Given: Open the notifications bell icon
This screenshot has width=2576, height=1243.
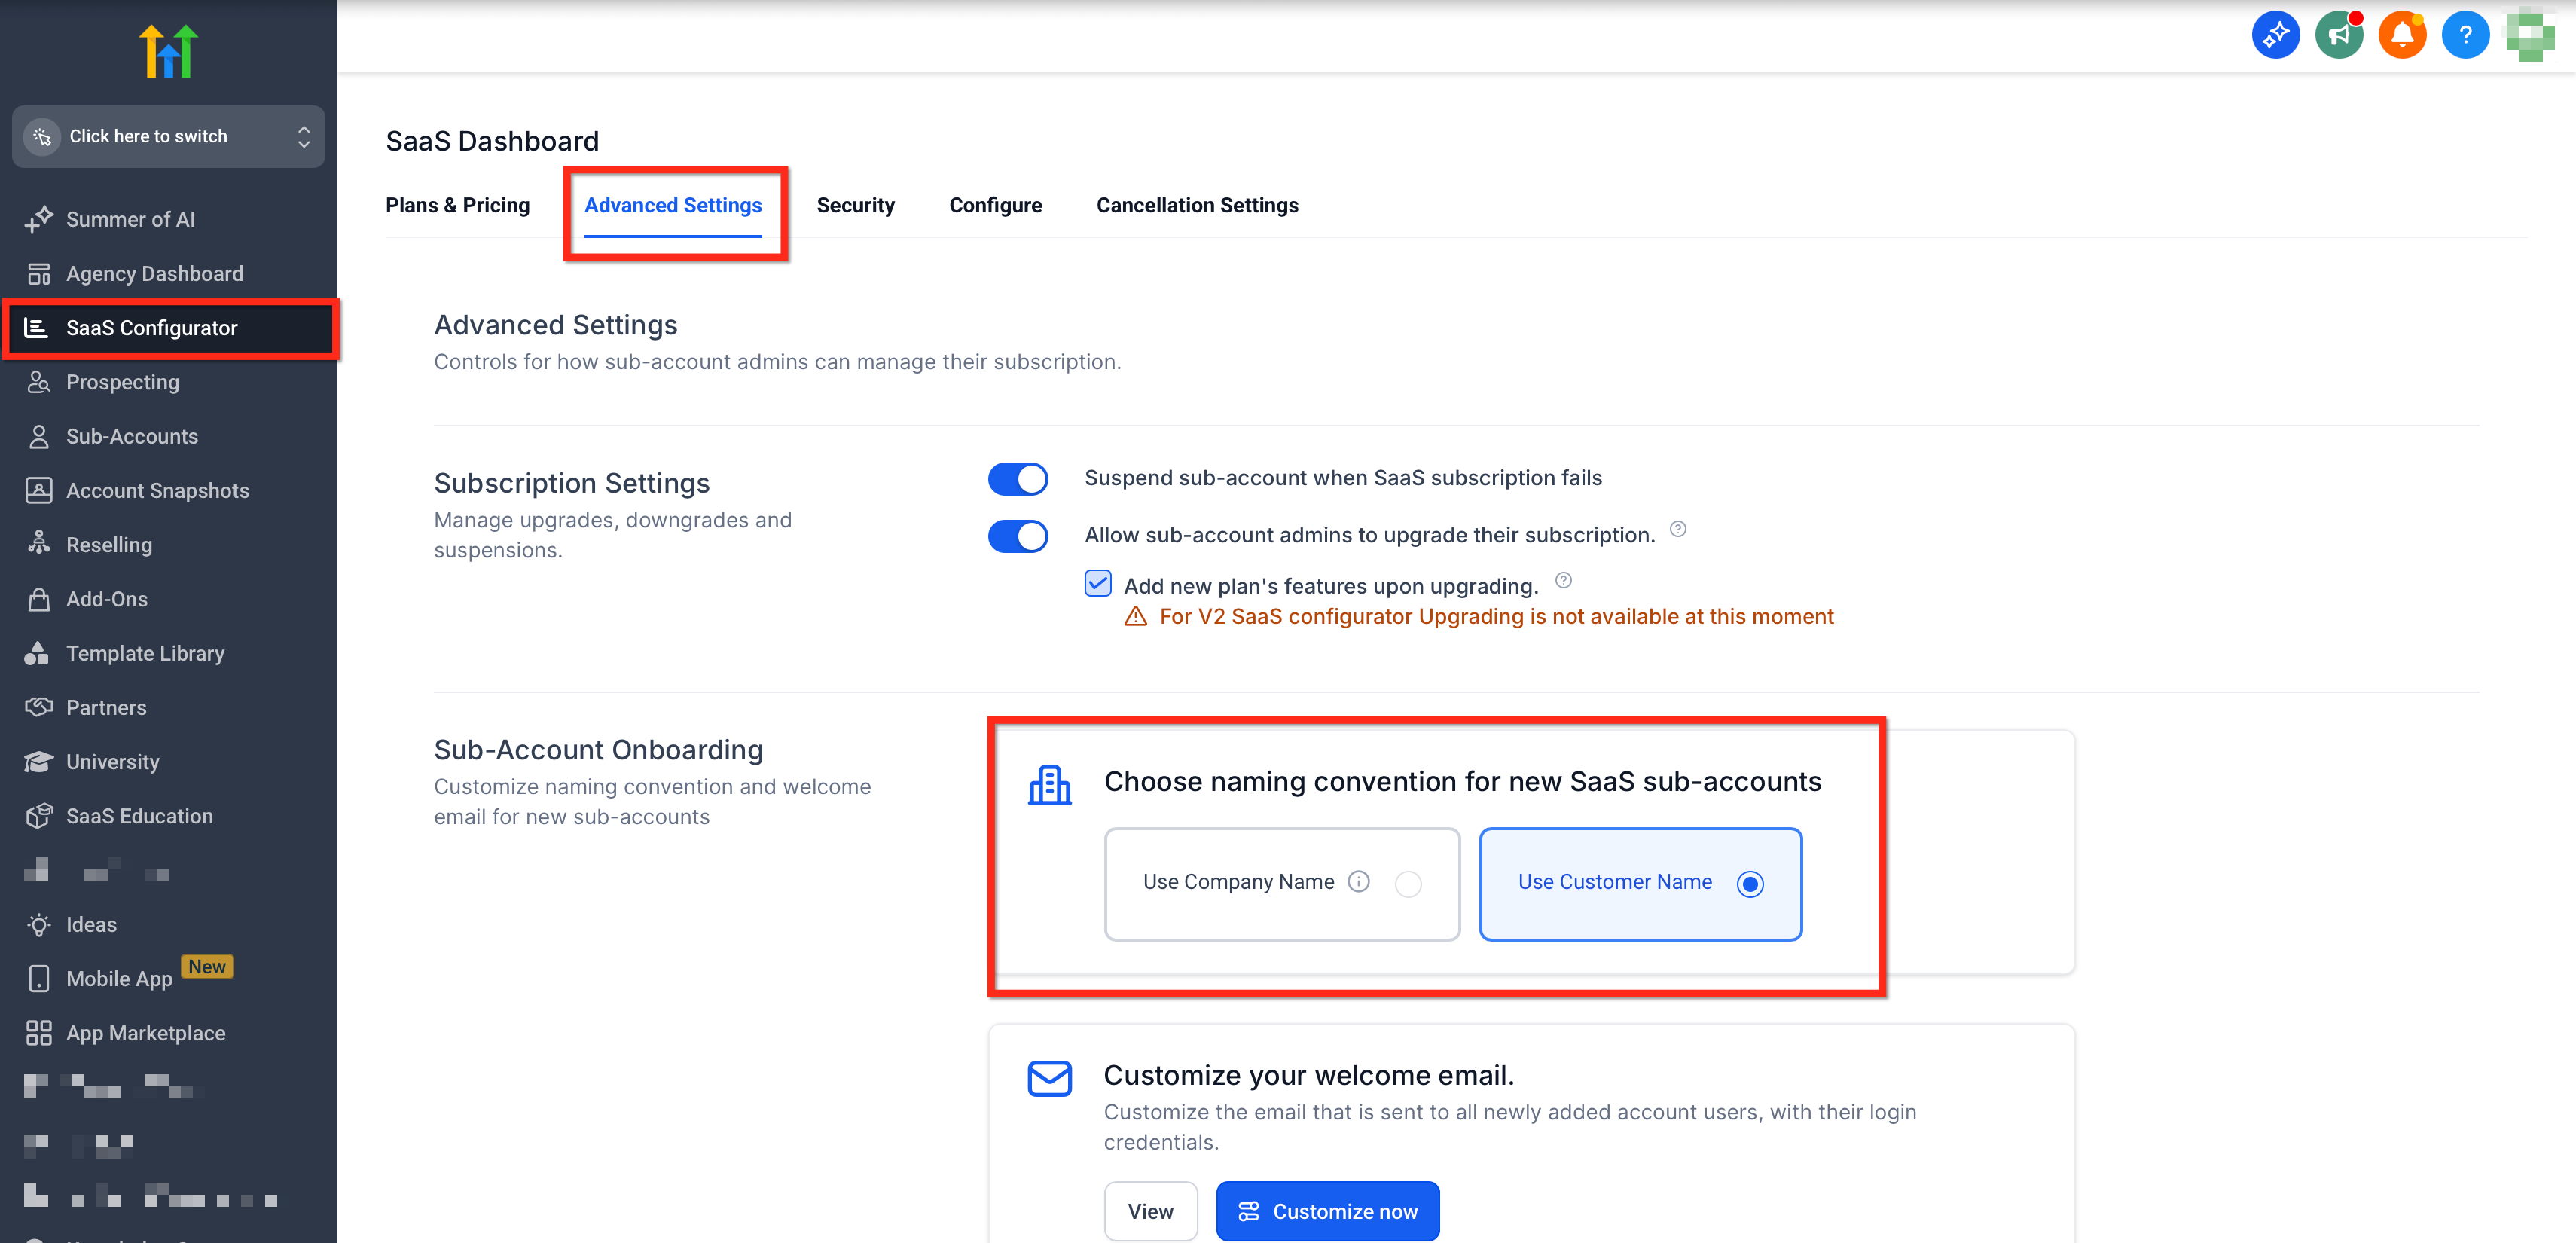Looking at the screenshot, I should (x=2401, y=36).
